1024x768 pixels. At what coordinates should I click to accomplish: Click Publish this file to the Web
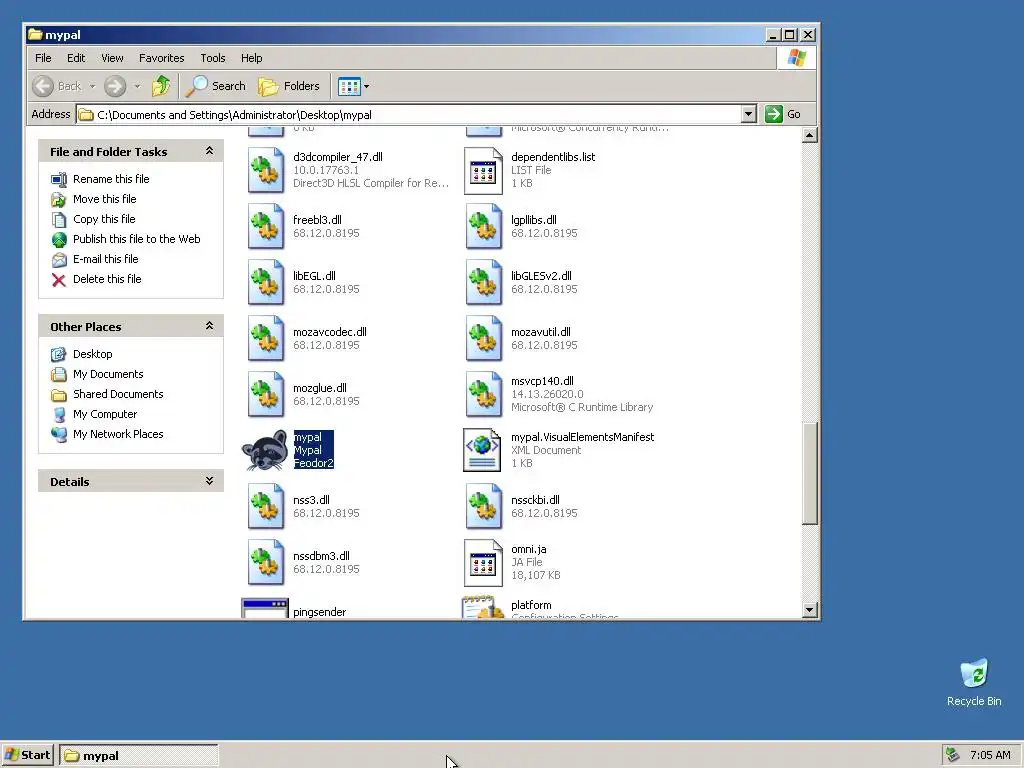136,239
